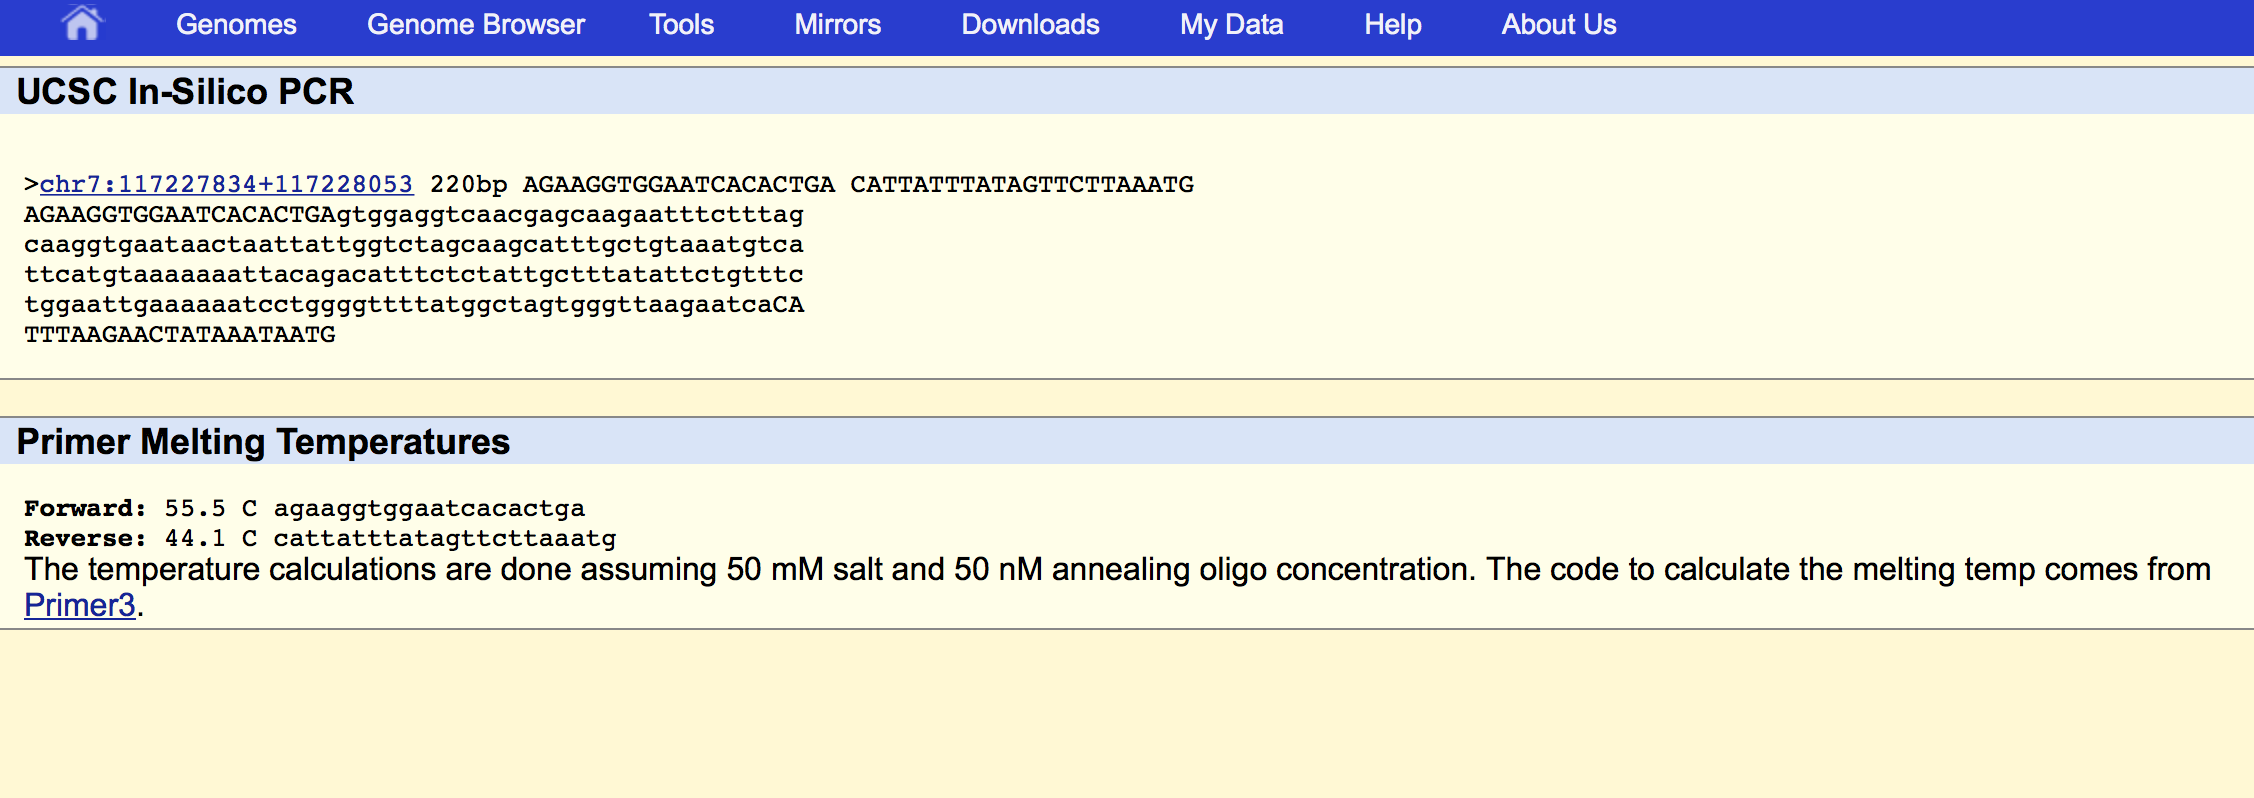The height and width of the screenshot is (798, 2254).
Task: Open the Tools menu
Action: tap(681, 25)
